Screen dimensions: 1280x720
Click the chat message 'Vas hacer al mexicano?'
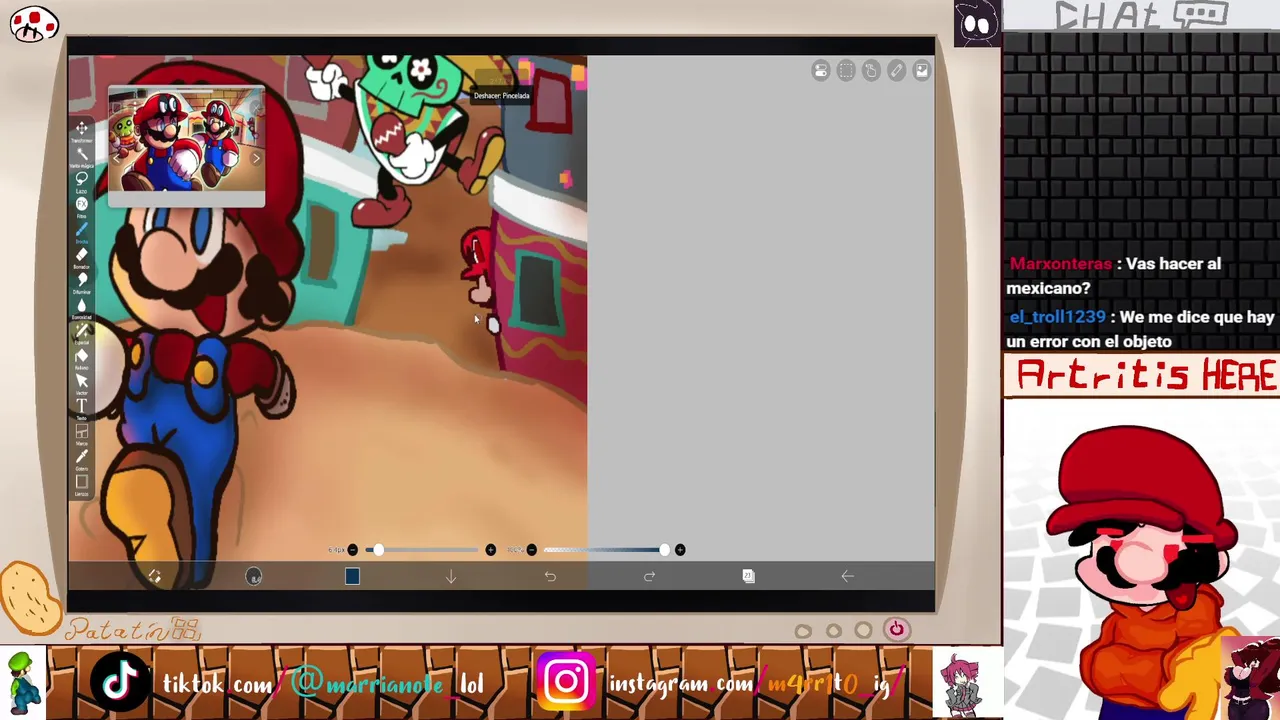1114,276
